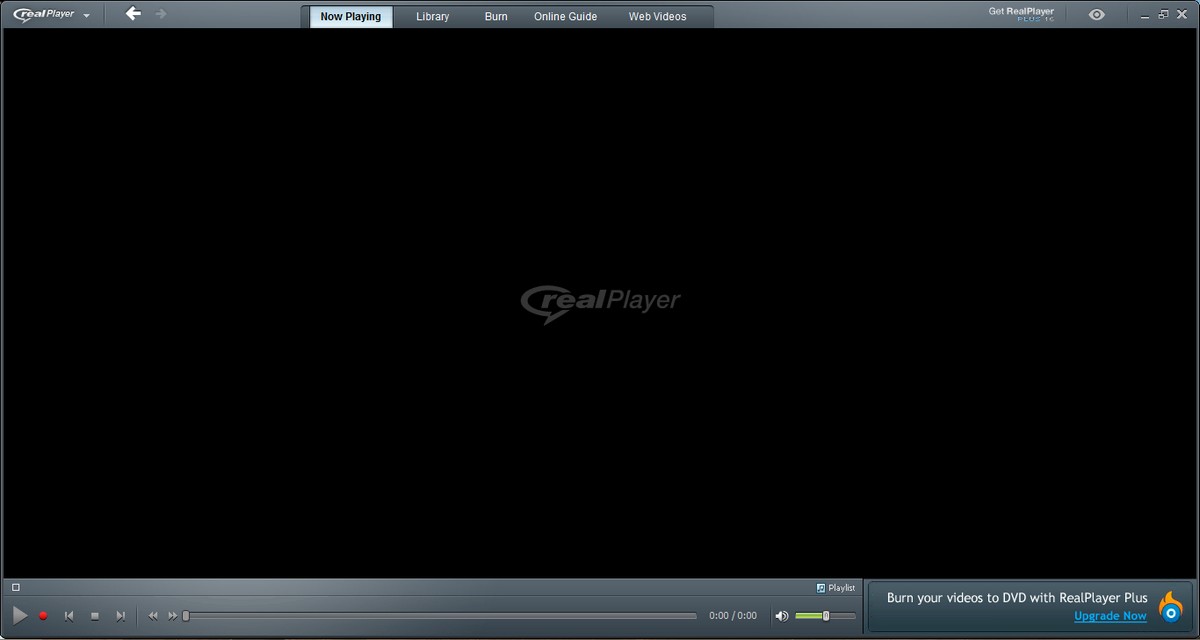Click the Burn your videos to DVD text
Screen dimensions: 1200x640
[x=1017, y=598]
